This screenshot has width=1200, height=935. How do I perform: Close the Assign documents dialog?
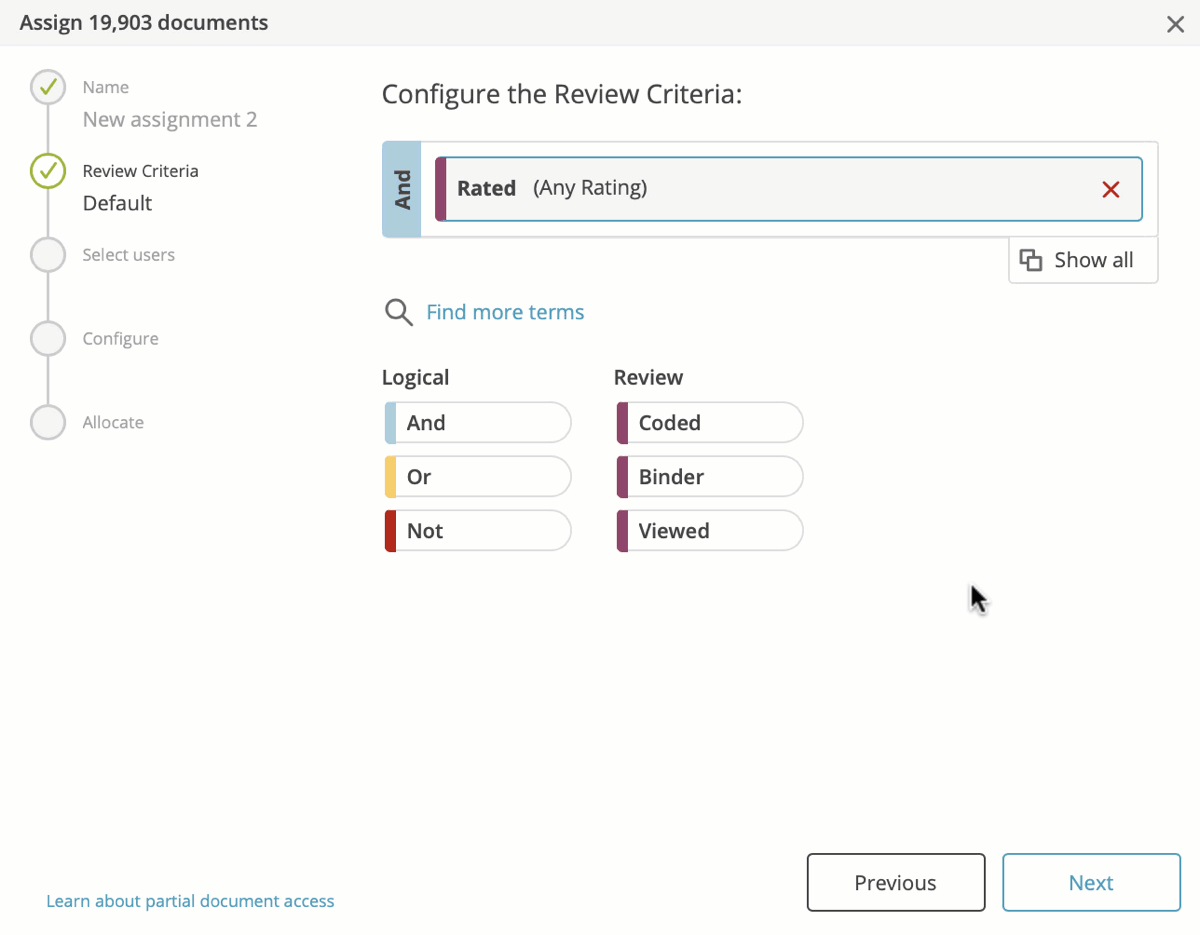(1175, 24)
